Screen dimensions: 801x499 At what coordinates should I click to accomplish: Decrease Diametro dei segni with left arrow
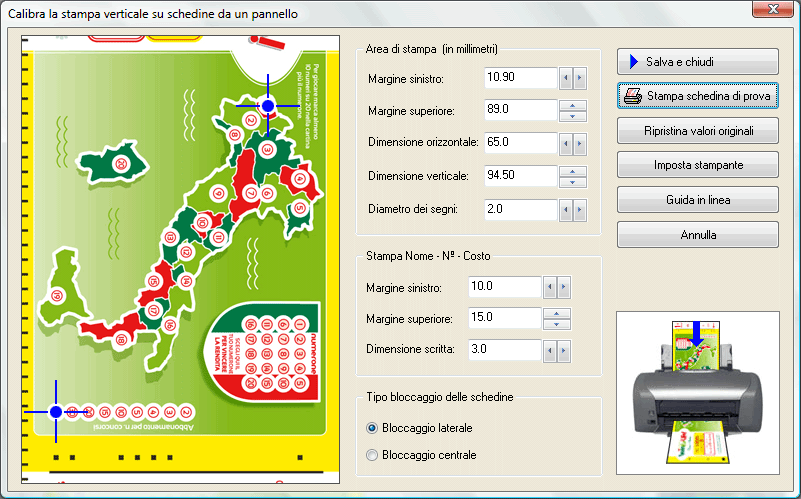pos(566,210)
